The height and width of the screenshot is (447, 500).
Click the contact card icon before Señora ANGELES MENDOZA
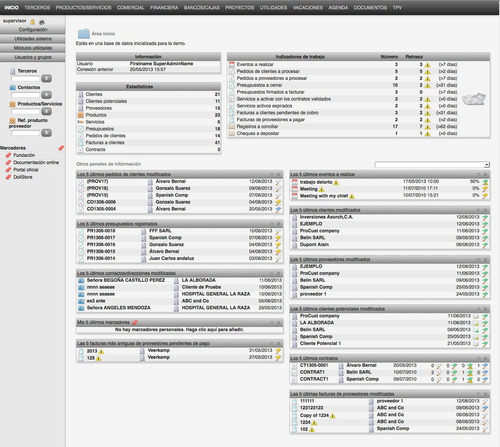point(81,308)
